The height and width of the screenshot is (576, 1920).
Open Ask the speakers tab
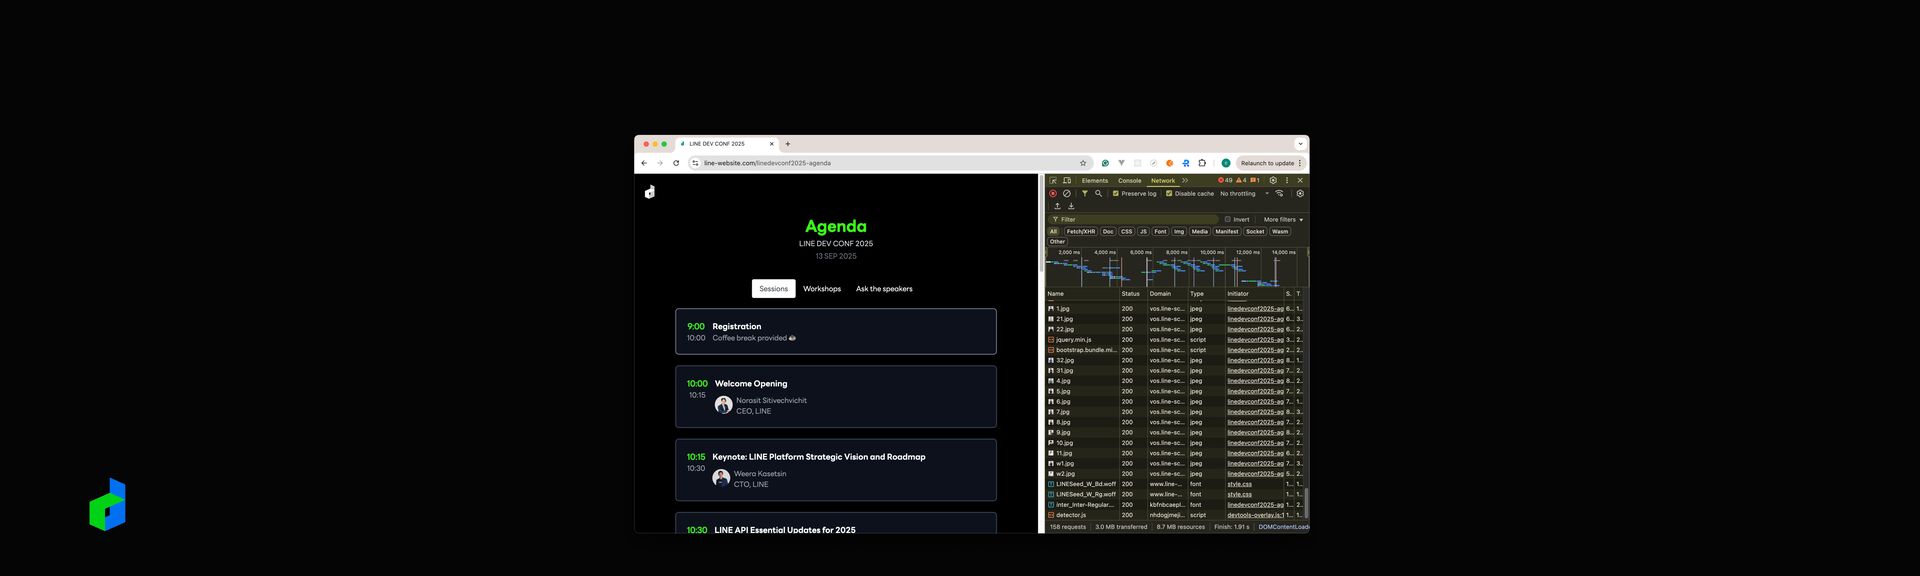884,289
